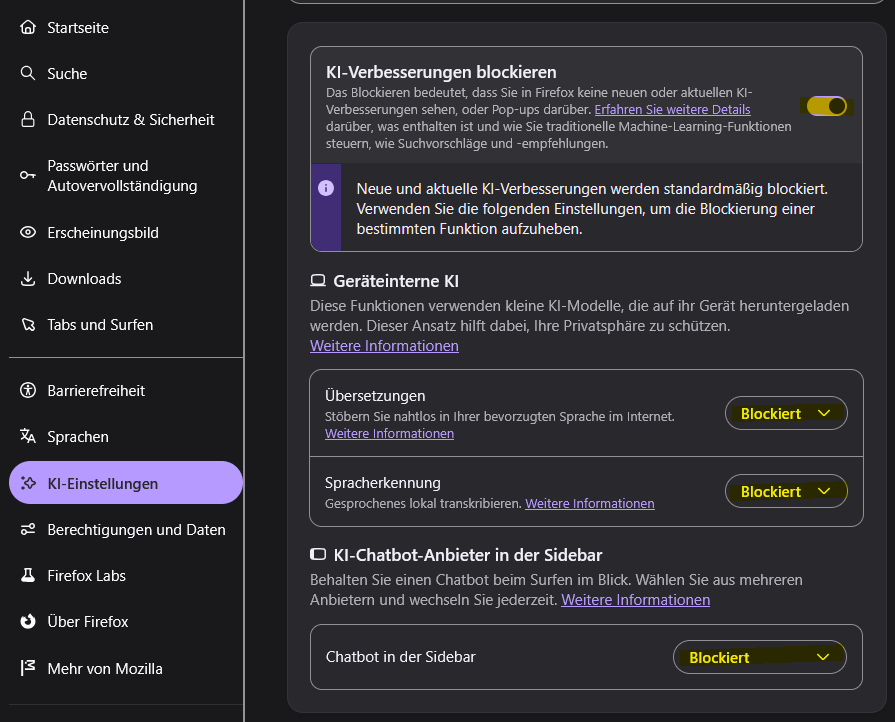
Task: Click the Tabs und Surfen icon
Action: 28,324
